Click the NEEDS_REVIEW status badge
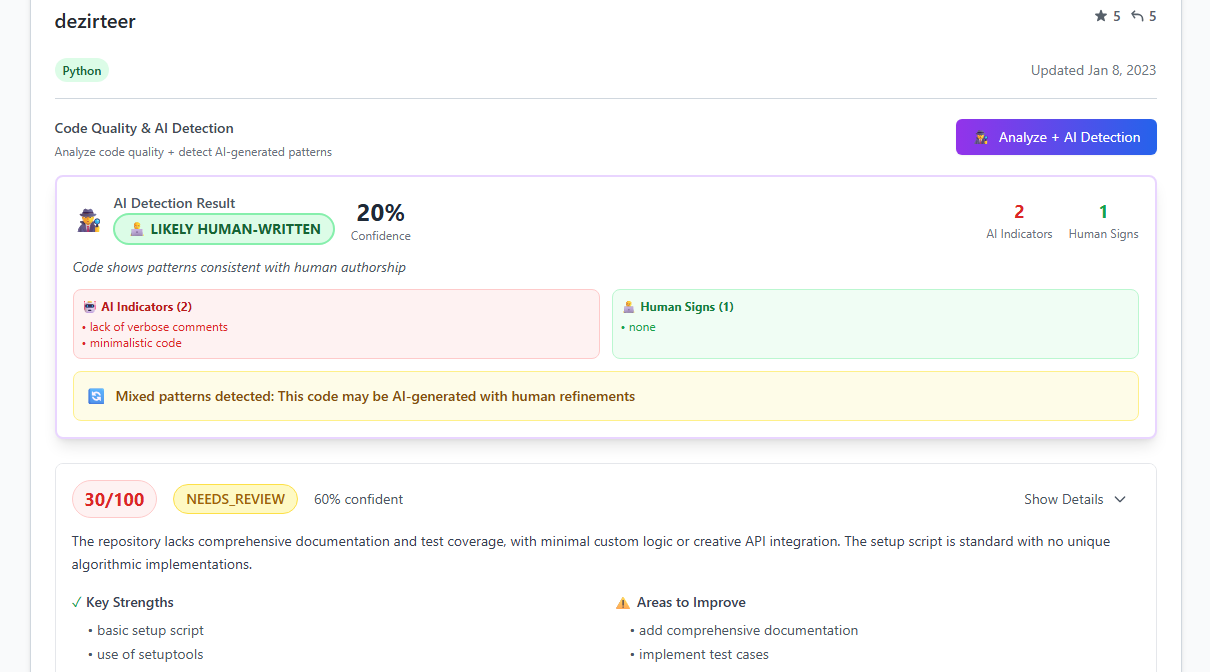This screenshot has width=1210, height=672. coord(235,499)
